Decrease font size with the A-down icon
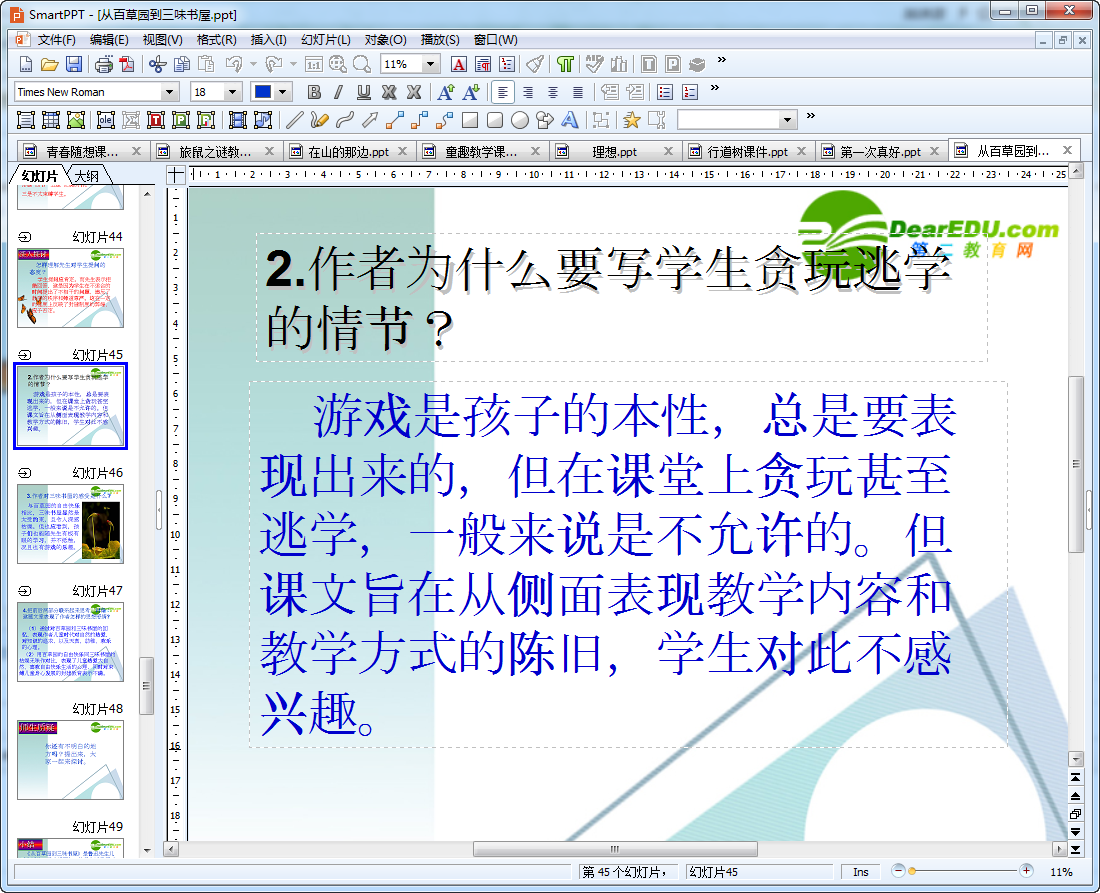 471,92
